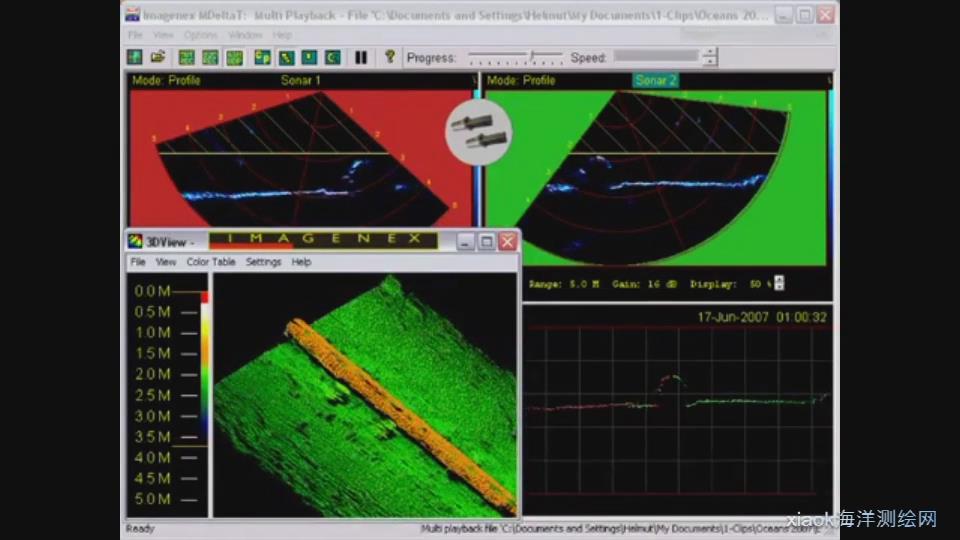Click the fourth green toolbar icon
Image resolution: width=960 pixels, height=540 pixels.
pyautogui.click(x=210, y=58)
